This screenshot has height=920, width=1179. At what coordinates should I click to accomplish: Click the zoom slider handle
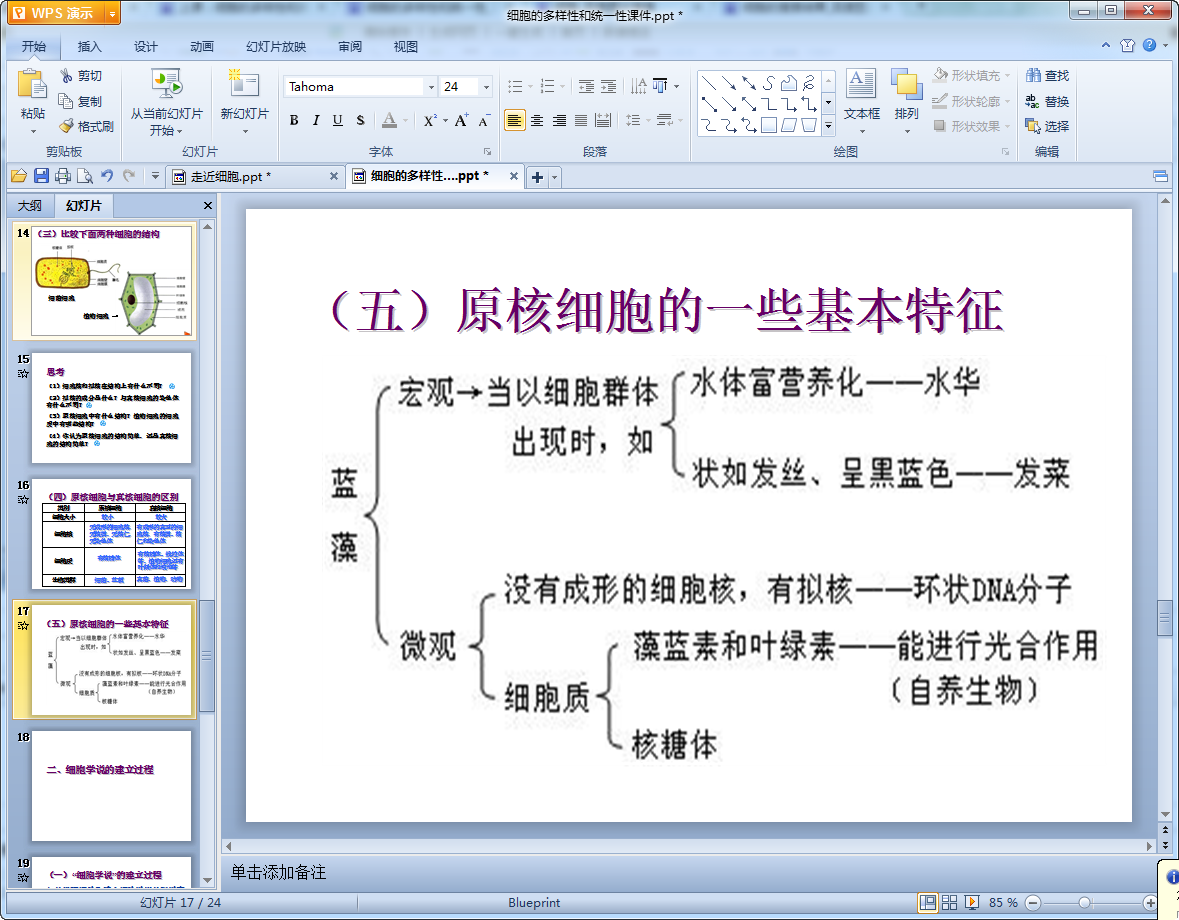[1084, 902]
